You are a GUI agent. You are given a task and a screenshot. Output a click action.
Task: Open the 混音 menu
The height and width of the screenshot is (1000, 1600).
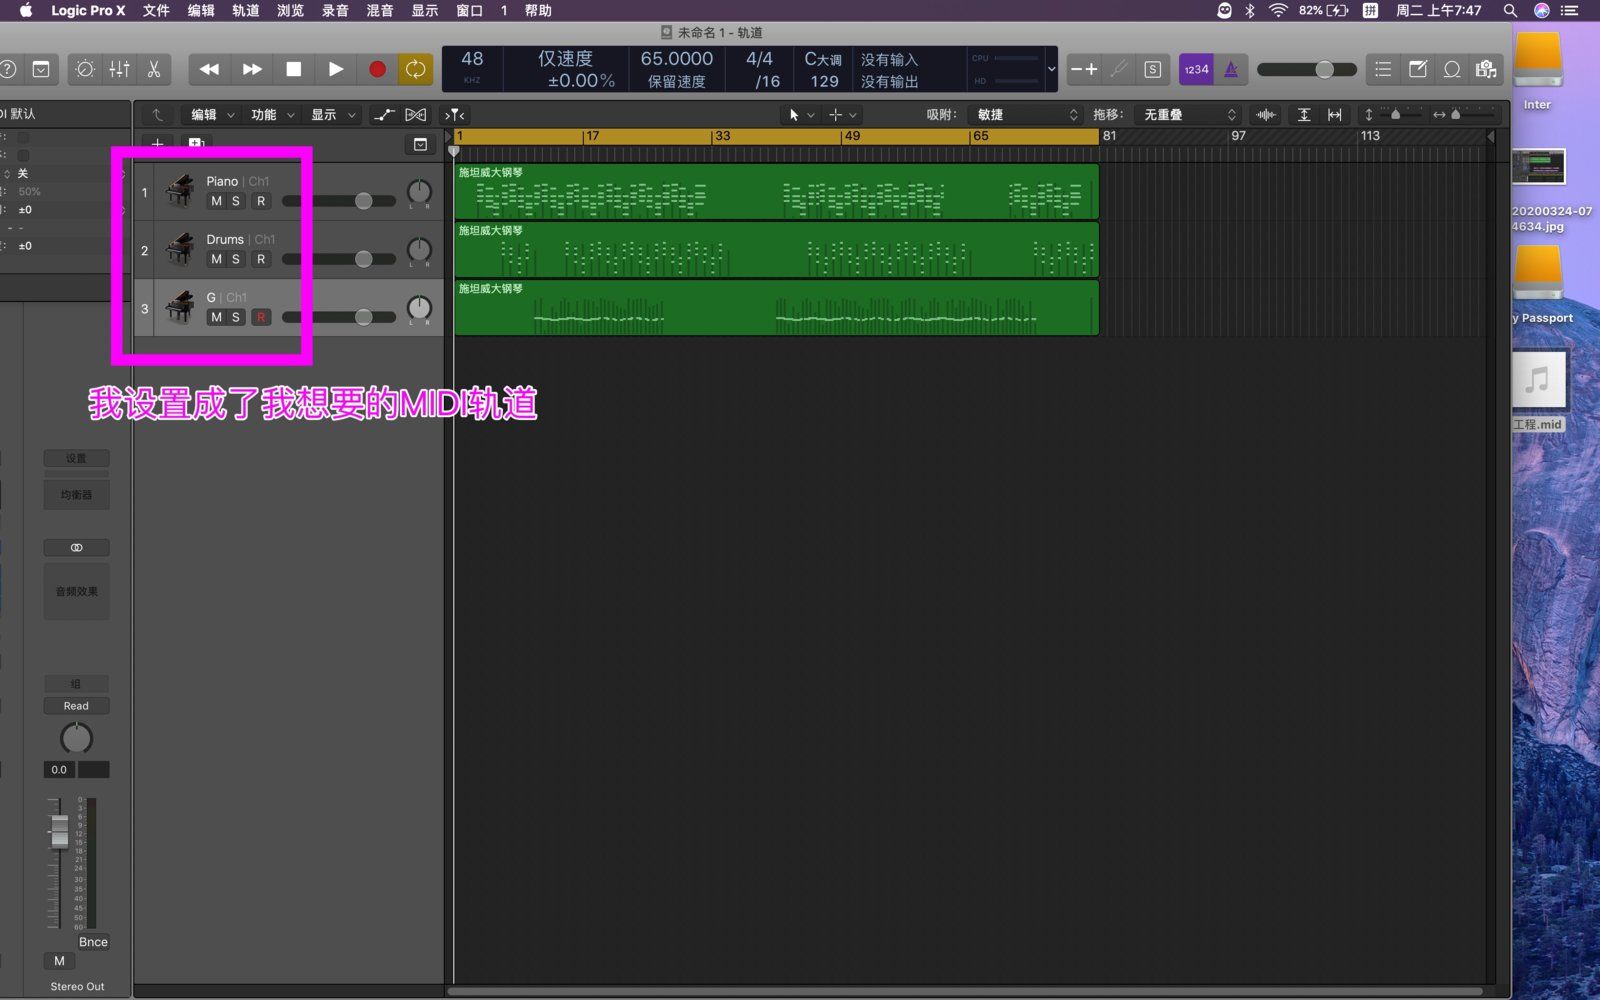coord(380,10)
